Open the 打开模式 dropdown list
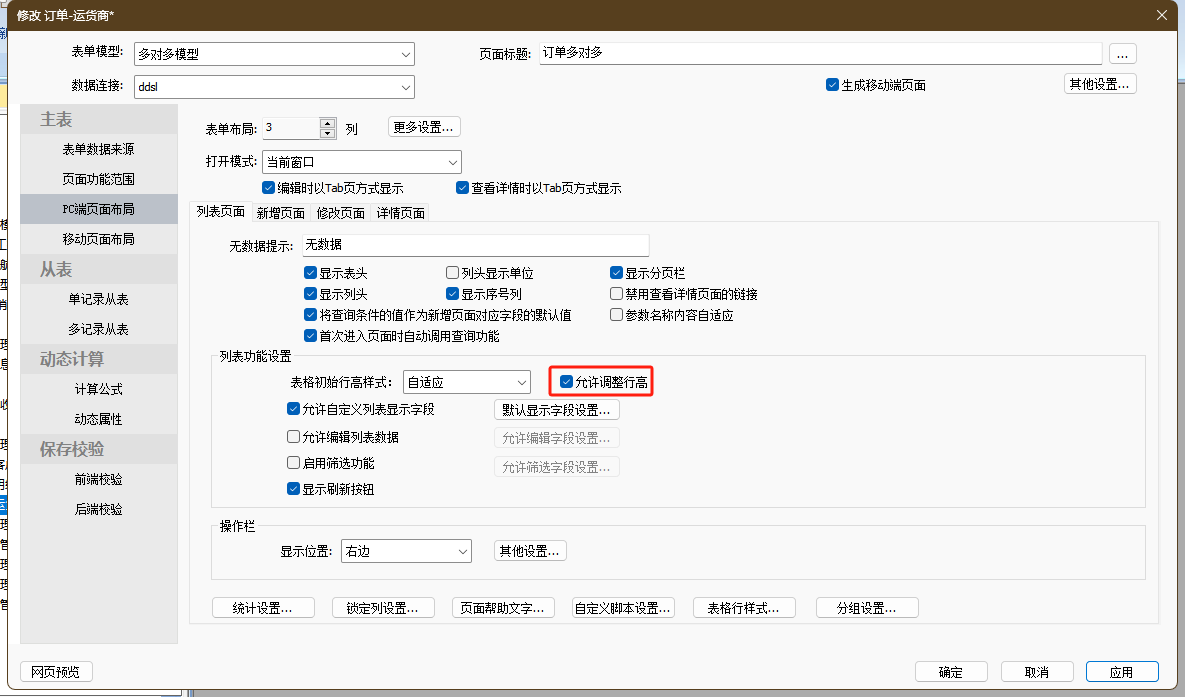Screen dimensions: 1185x697 452,162
